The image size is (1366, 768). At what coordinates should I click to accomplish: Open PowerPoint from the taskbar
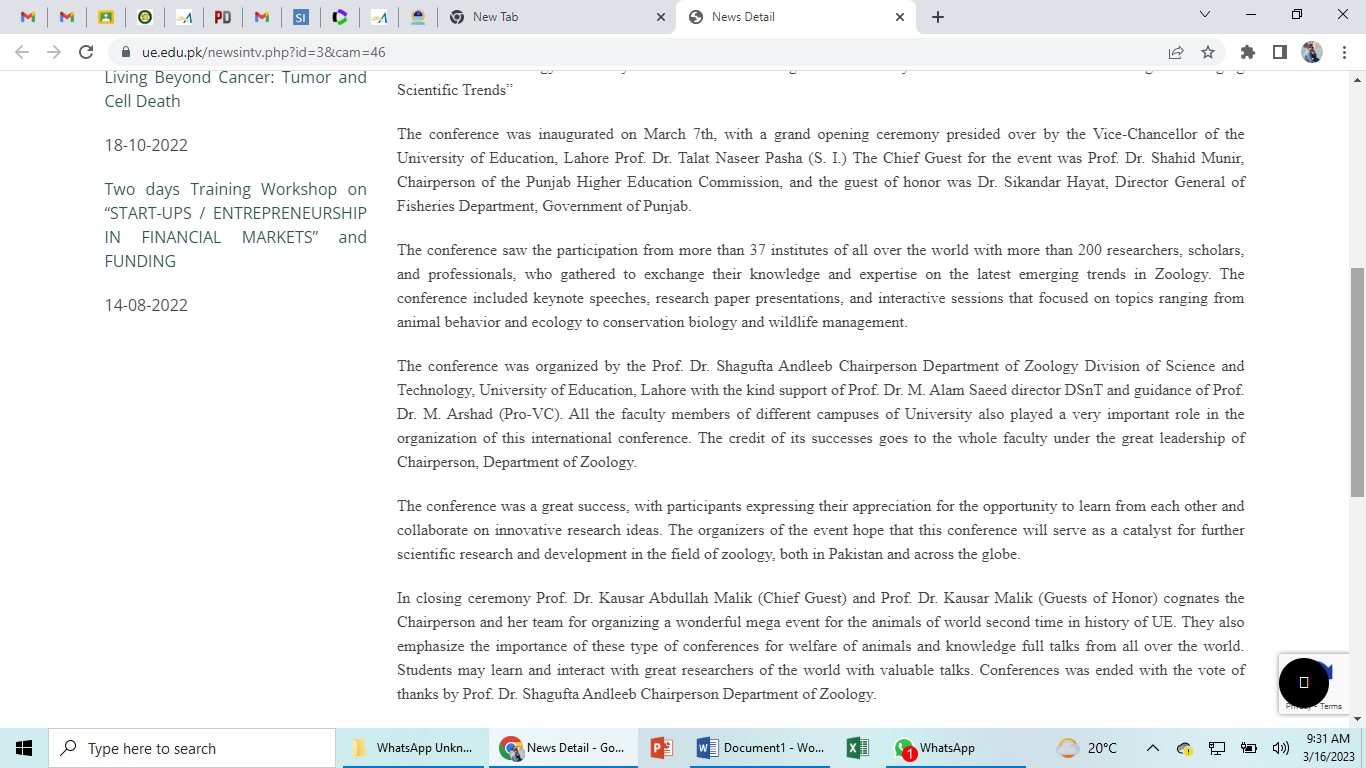[x=660, y=748]
